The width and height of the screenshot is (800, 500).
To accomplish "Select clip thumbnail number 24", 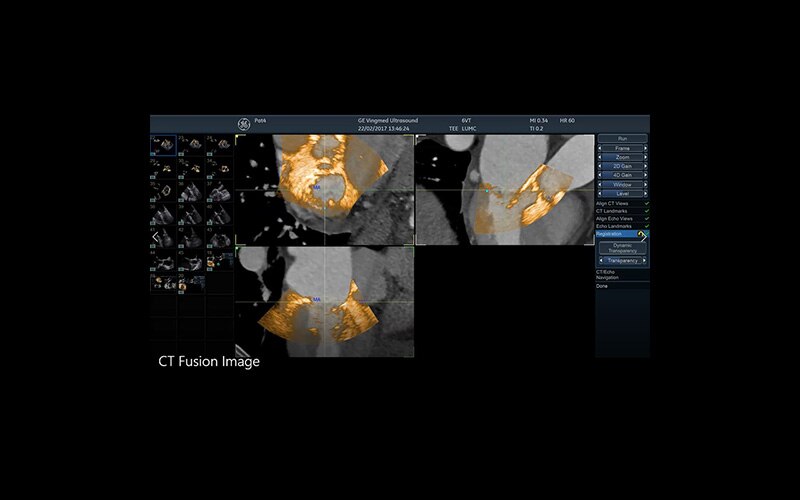I will point(219,145).
